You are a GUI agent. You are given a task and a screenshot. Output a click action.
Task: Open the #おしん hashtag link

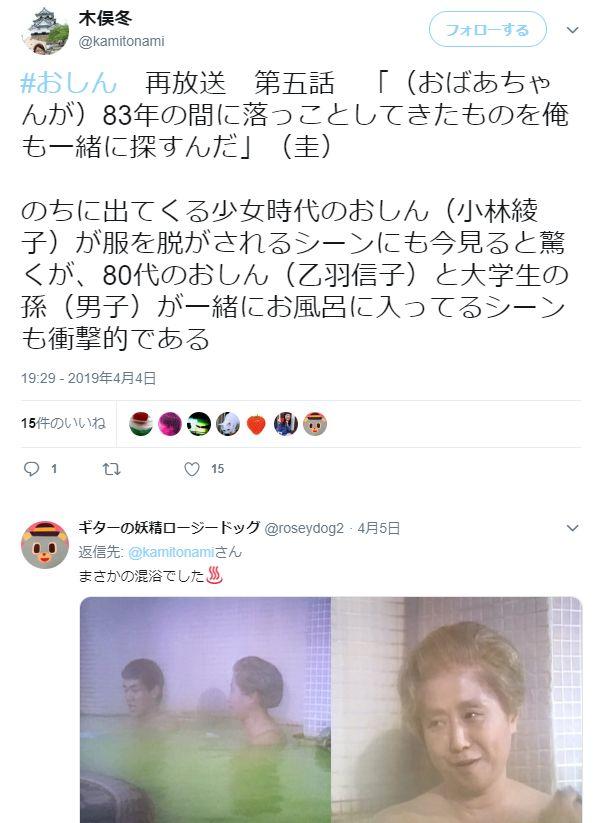[68, 83]
